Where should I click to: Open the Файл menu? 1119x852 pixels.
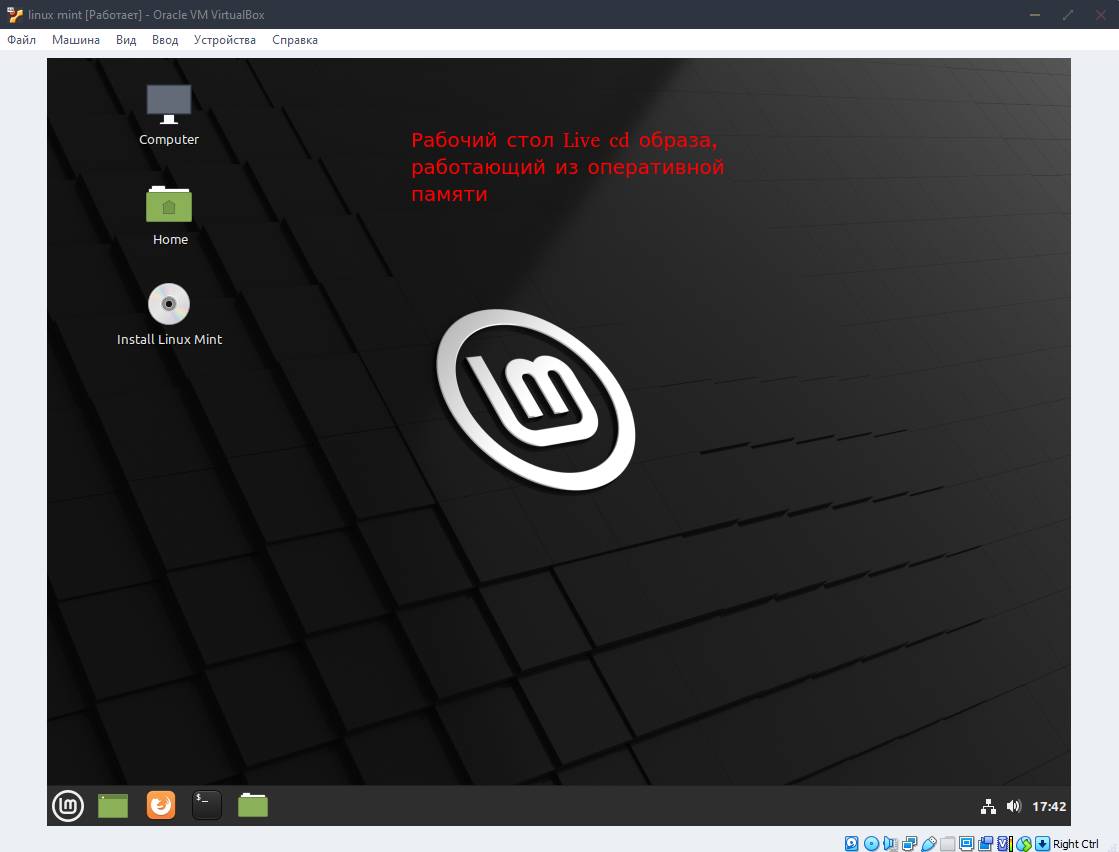(21, 40)
